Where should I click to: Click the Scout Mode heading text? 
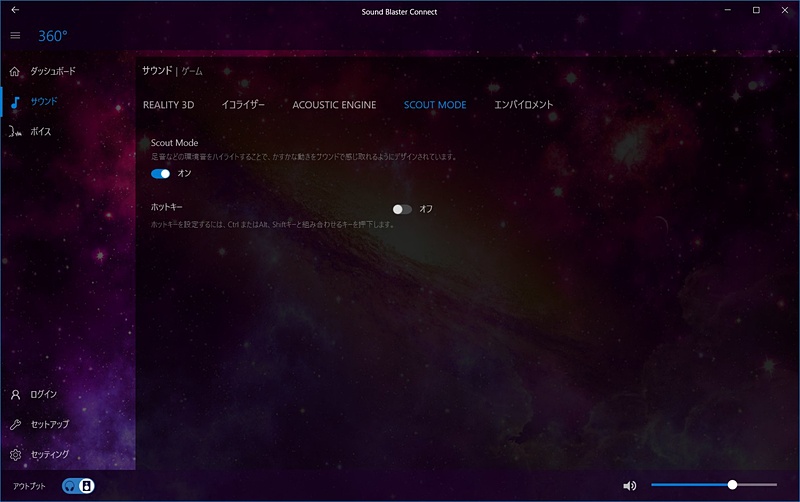pyautogui.click(x=174, y=143)
